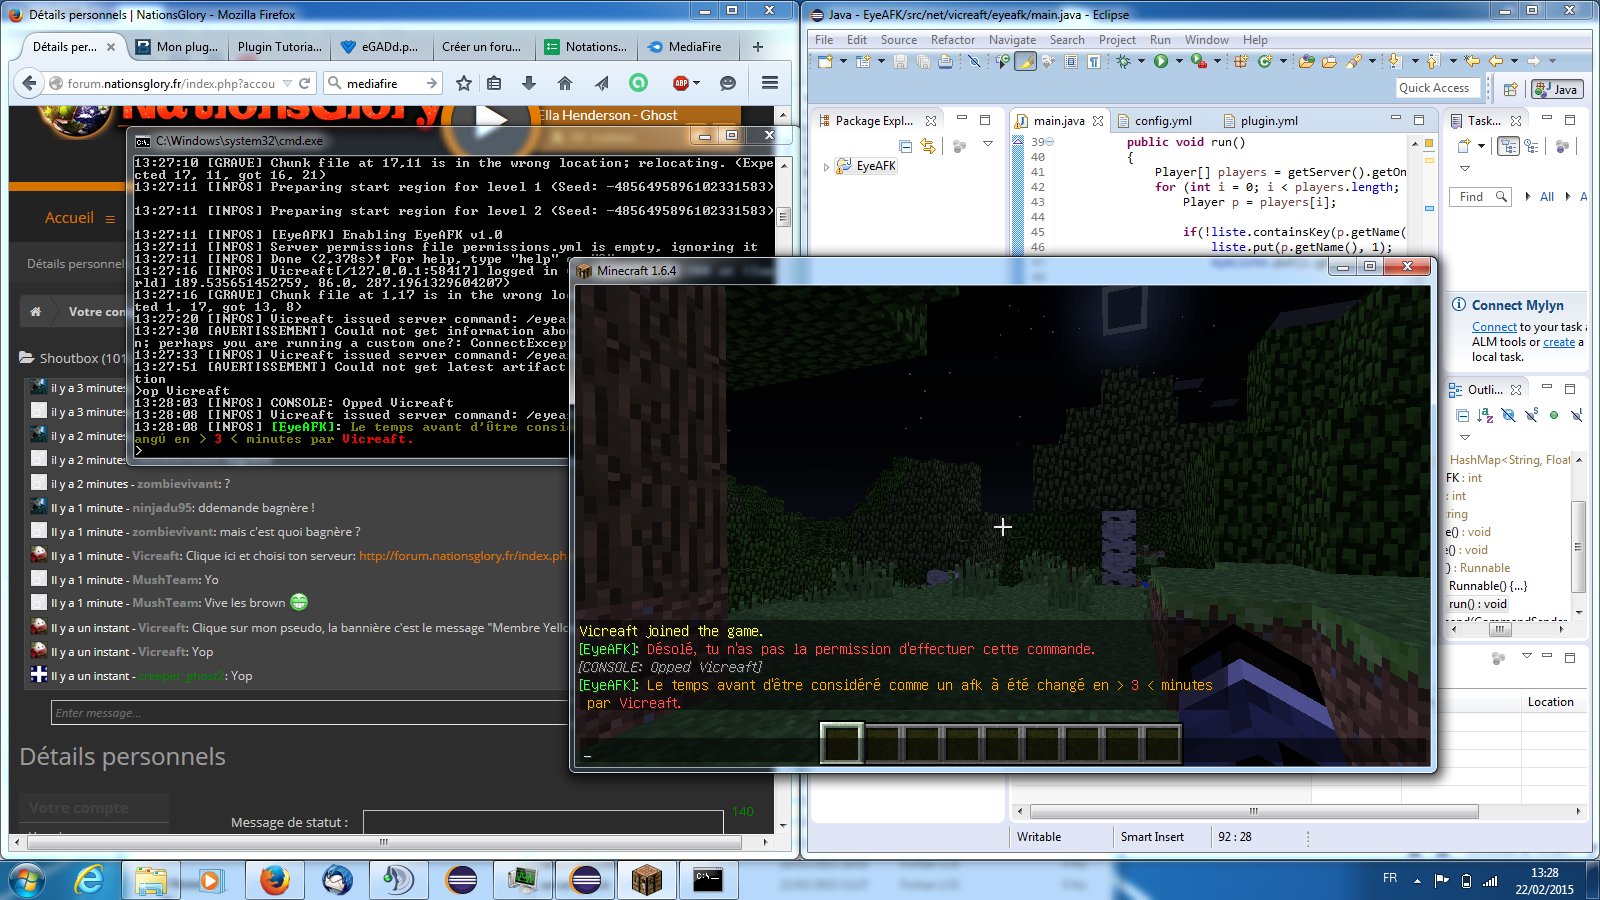Click Firefox back arrow button
Viewport: 1600px width, 900px height.
pyautogui.click(x=29, y=83)
